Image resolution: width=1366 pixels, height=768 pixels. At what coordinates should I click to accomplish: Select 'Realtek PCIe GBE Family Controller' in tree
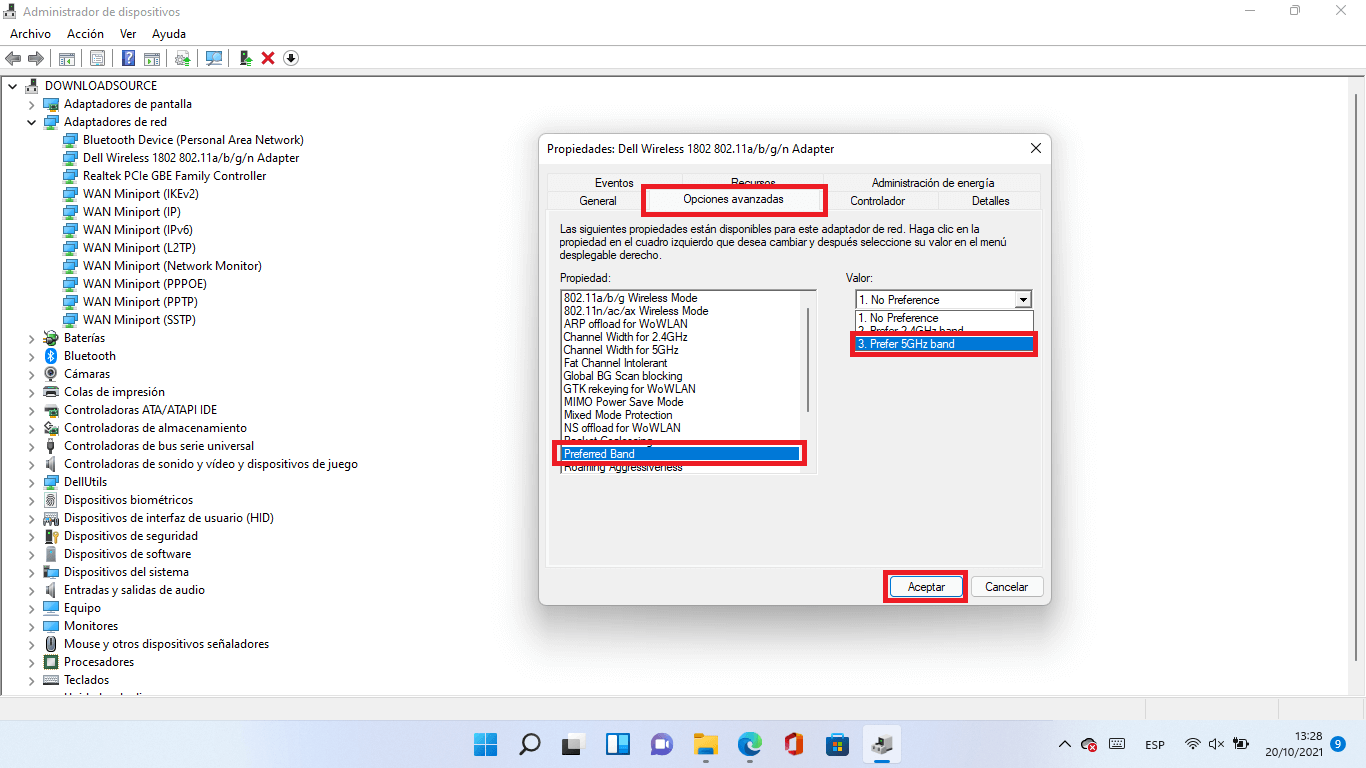tap(174, 176)
